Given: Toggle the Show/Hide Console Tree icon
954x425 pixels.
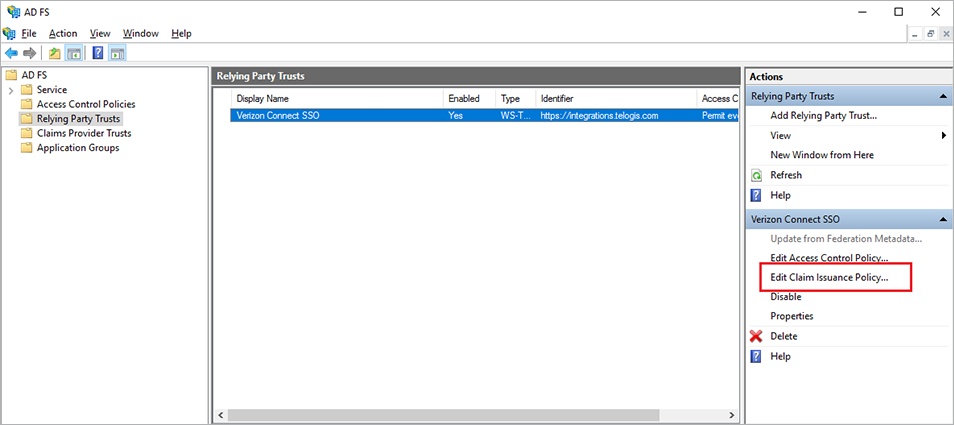Looking at the screenshot, I should (x=74, y=53).
